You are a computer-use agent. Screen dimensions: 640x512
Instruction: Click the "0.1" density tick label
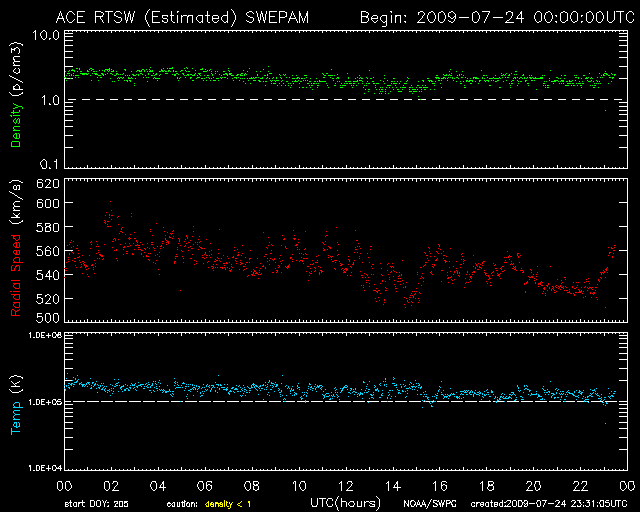[50, 164]
